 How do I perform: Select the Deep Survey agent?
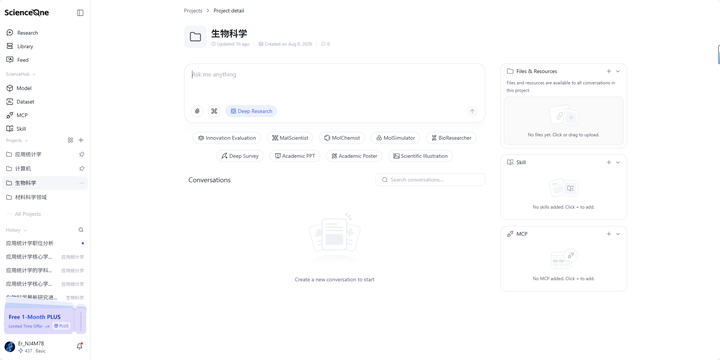(240, 156)
